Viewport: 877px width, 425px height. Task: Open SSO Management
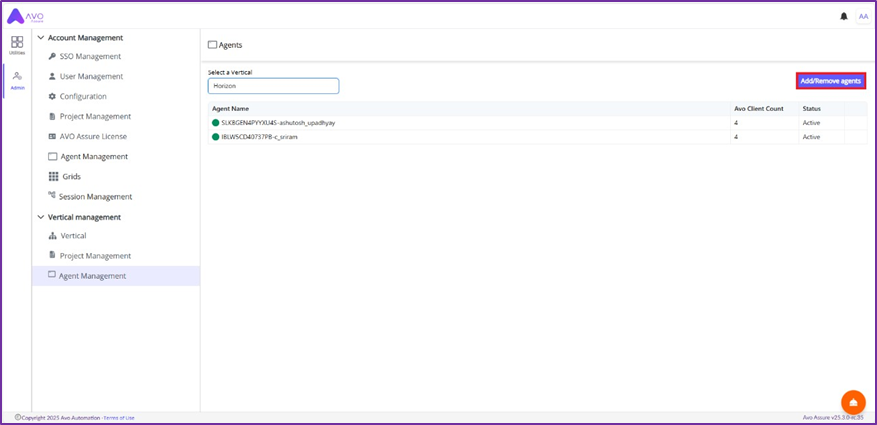(89, 57)
